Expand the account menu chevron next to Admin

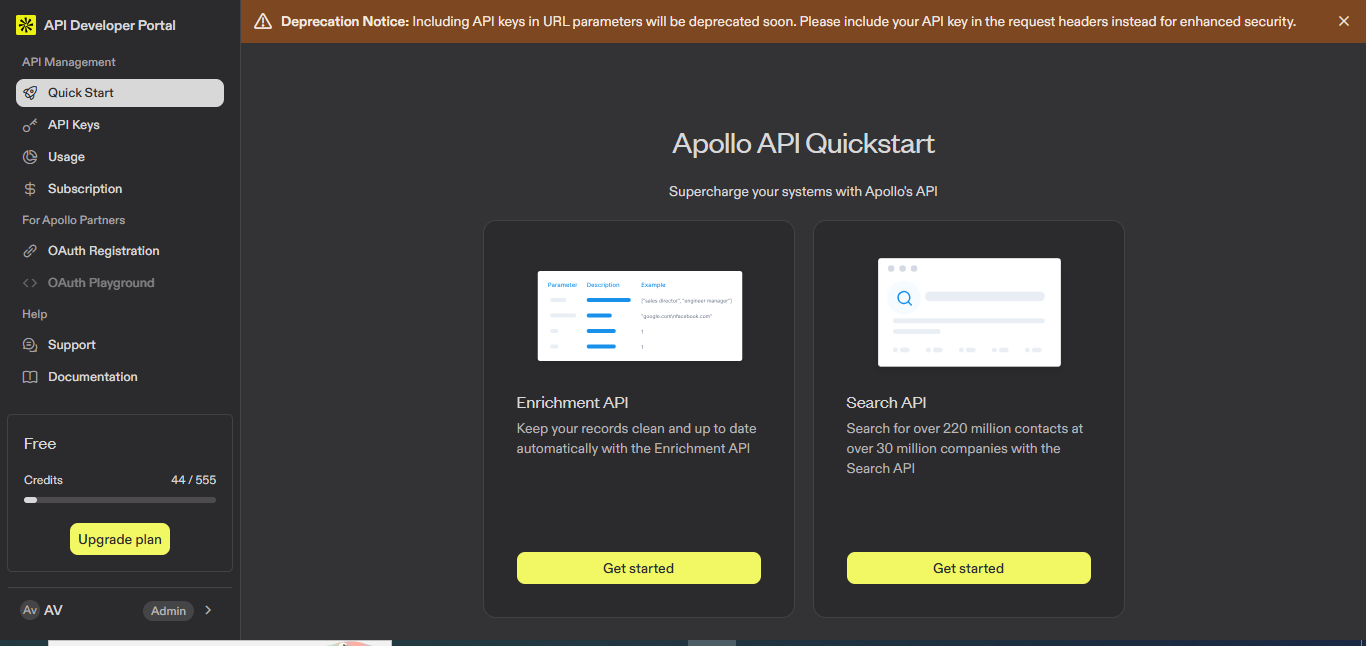tap(208, 610)
